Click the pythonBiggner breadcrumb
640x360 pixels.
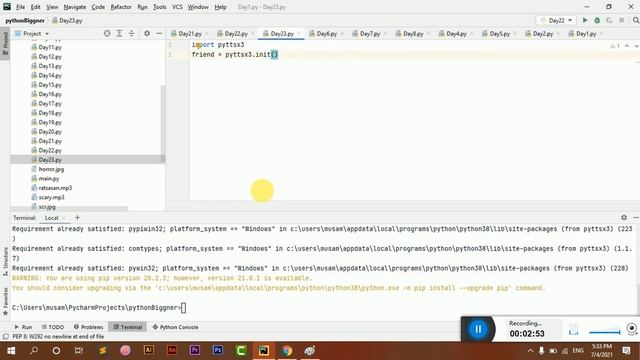click(25, 20)
